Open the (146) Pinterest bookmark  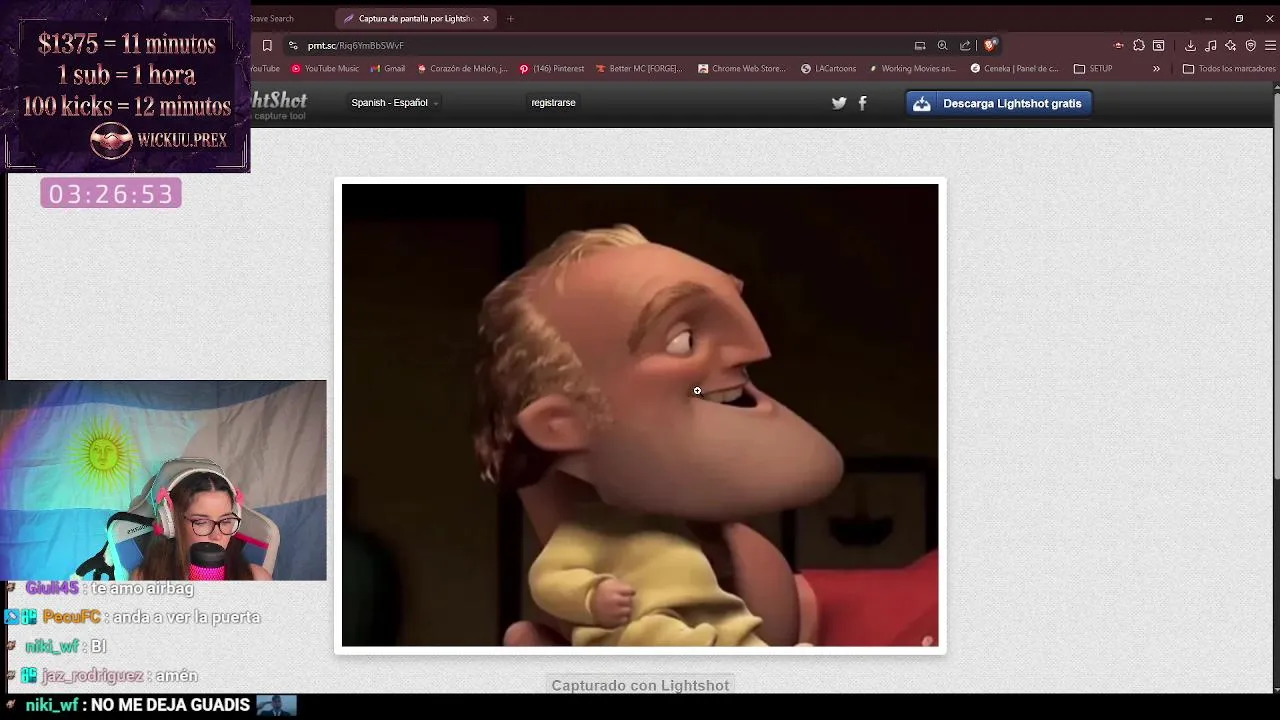(551, 69)
